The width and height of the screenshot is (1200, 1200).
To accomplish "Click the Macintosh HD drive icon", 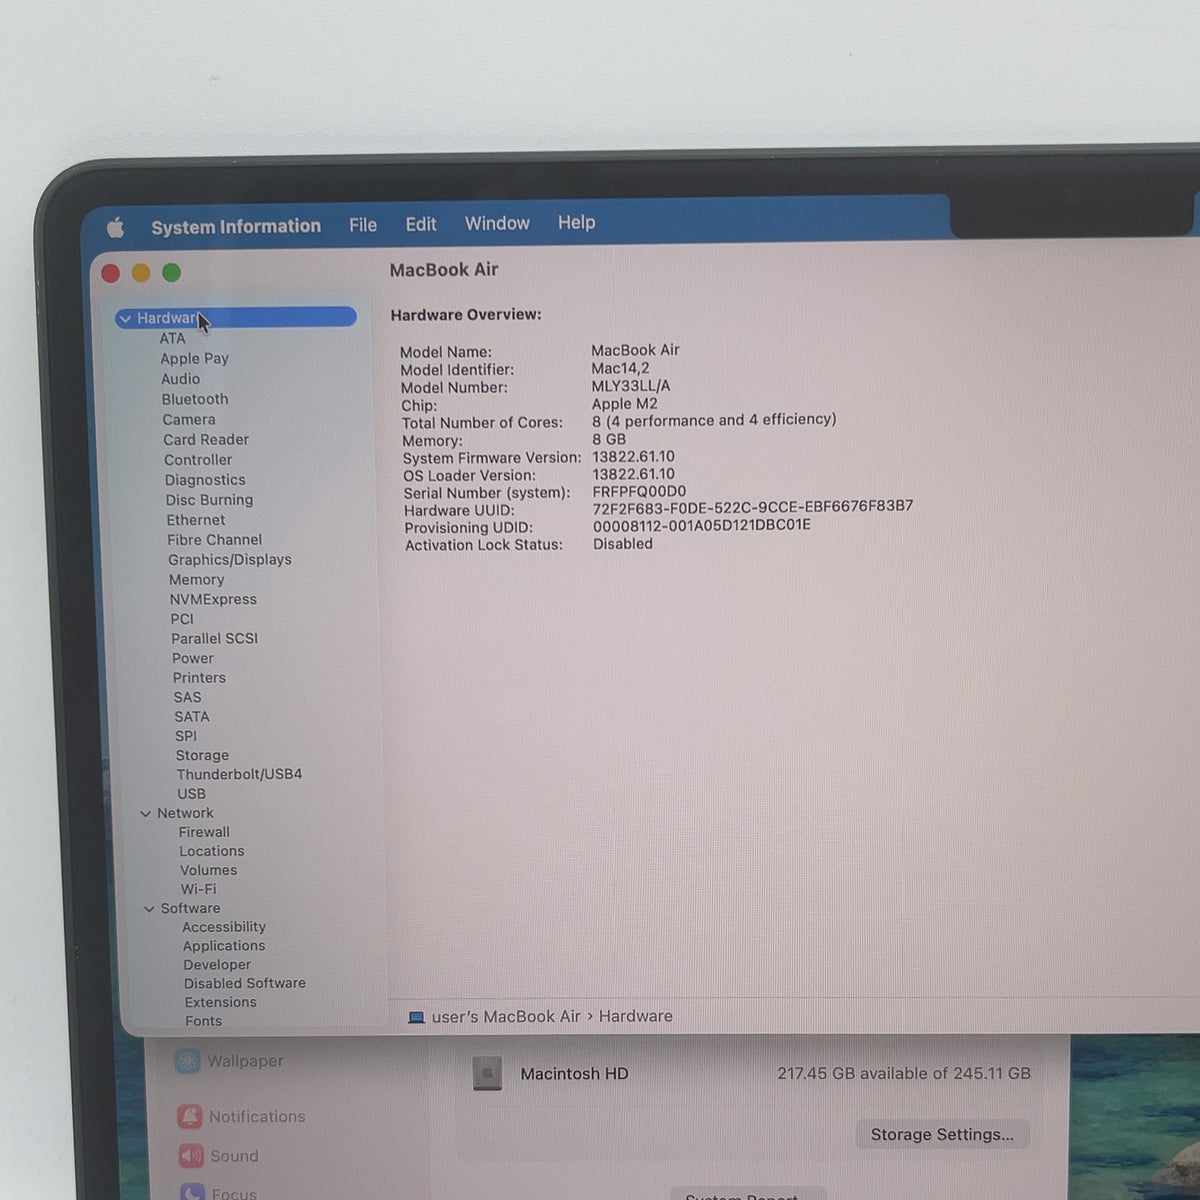I will [x=487, y=1074].
